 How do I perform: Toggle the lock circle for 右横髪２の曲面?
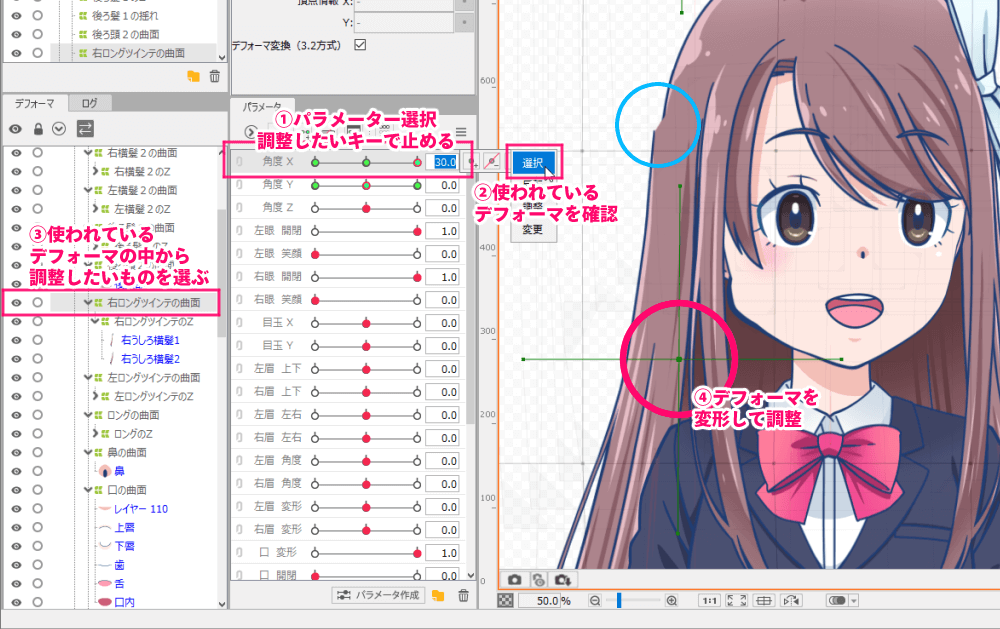tap(38, 152)
